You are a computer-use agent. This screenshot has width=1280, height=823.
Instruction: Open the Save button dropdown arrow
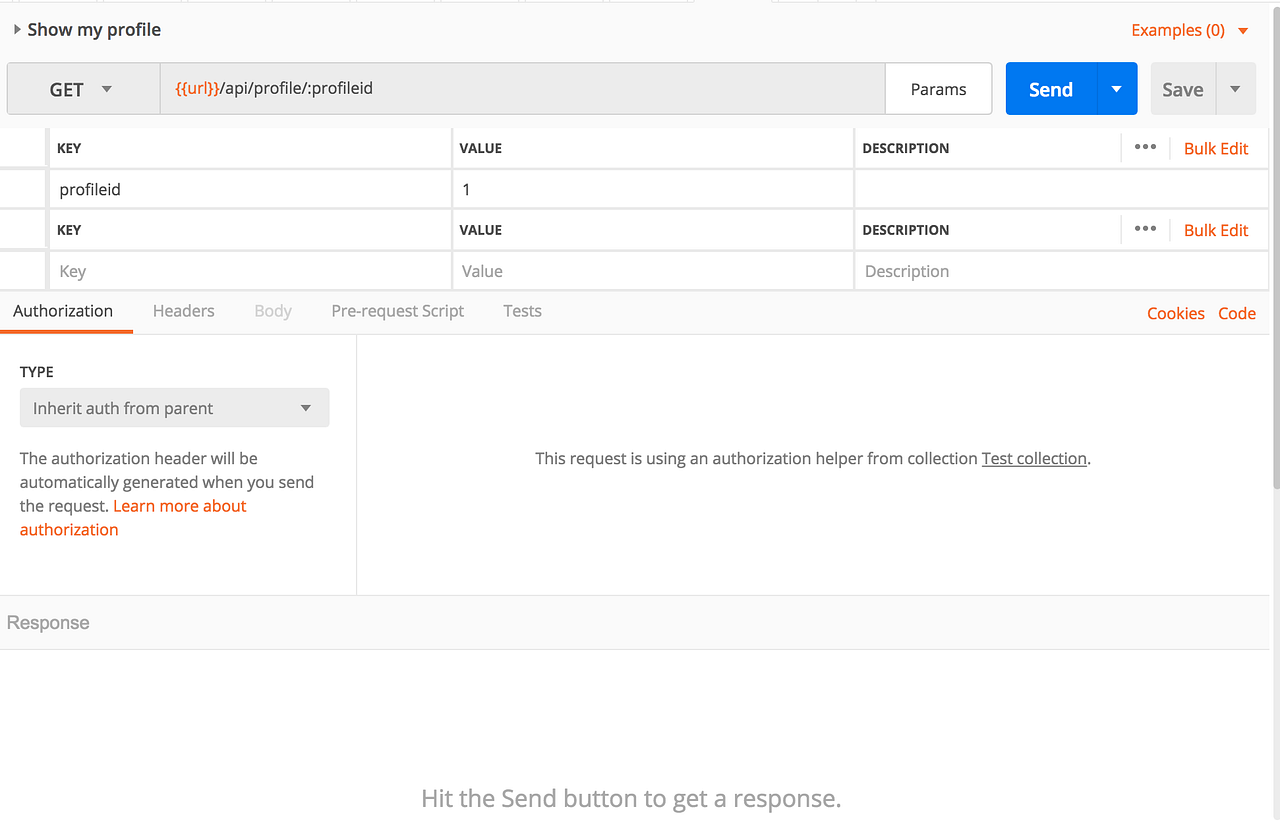point(1236,88)
